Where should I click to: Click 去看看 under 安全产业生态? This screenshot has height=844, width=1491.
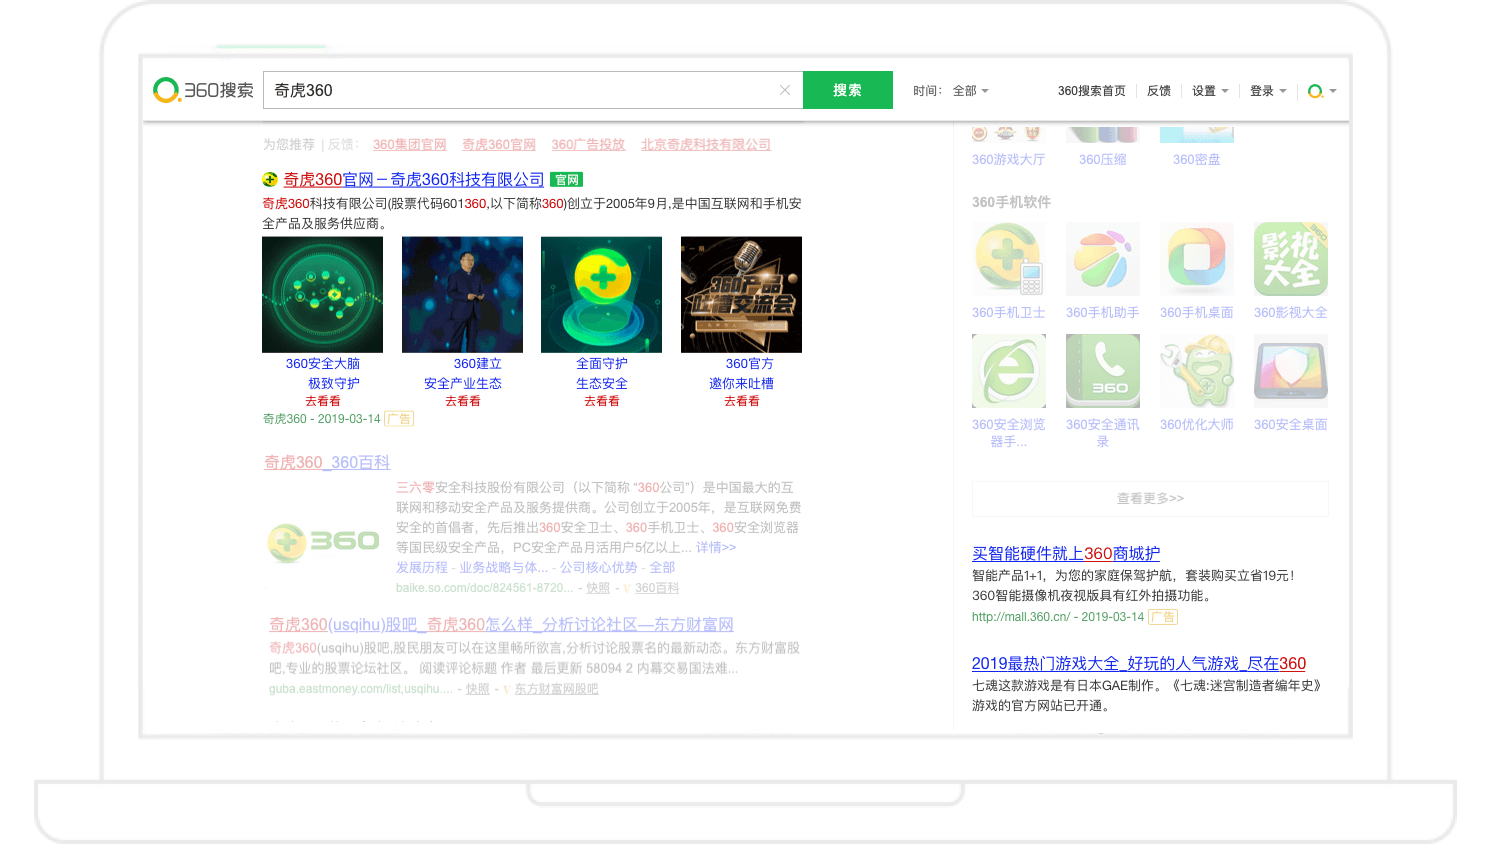point(463,401)
